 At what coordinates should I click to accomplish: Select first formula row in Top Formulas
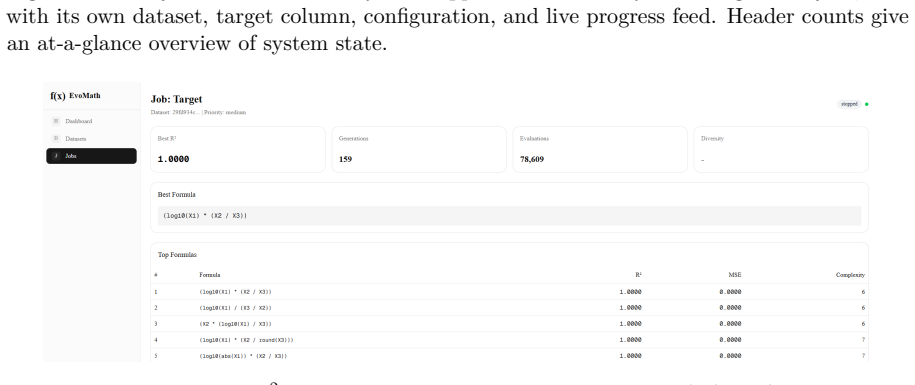click(x=509, y=292)
